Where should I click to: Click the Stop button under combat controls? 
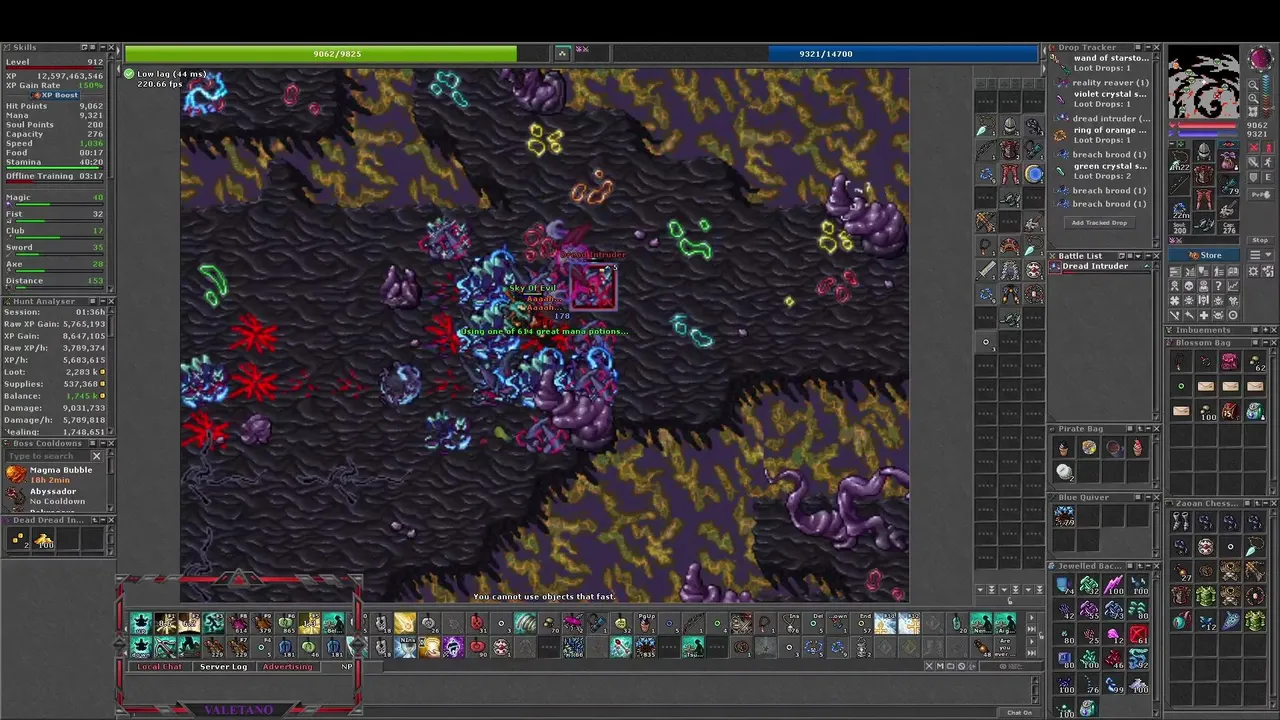coord(1260,240)
